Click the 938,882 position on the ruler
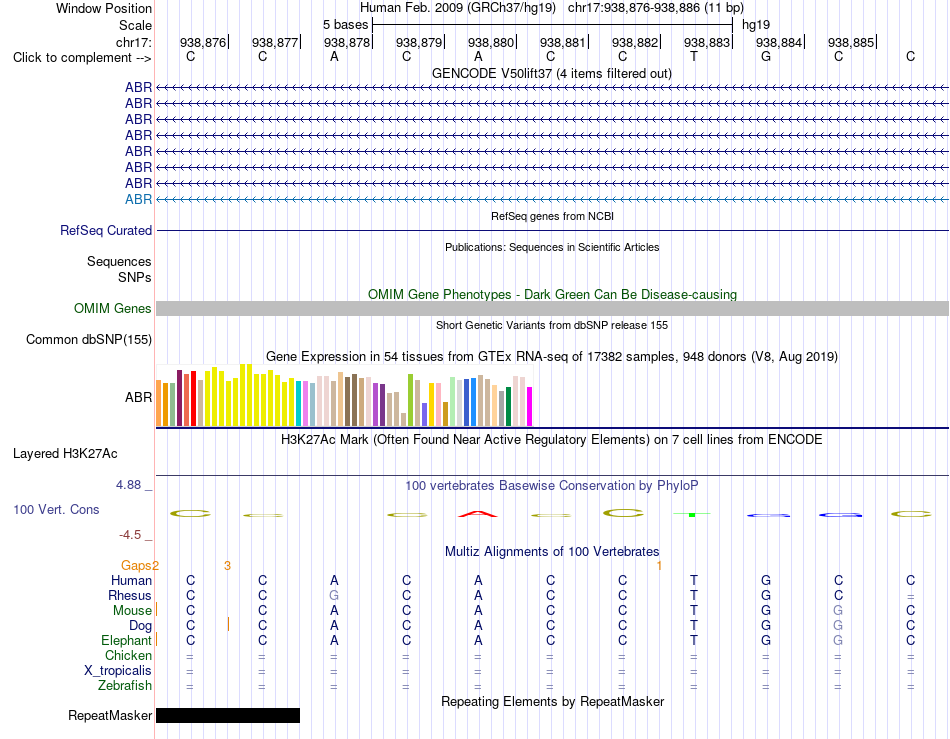This screenshot has width=950, height=739. point(635,42)
